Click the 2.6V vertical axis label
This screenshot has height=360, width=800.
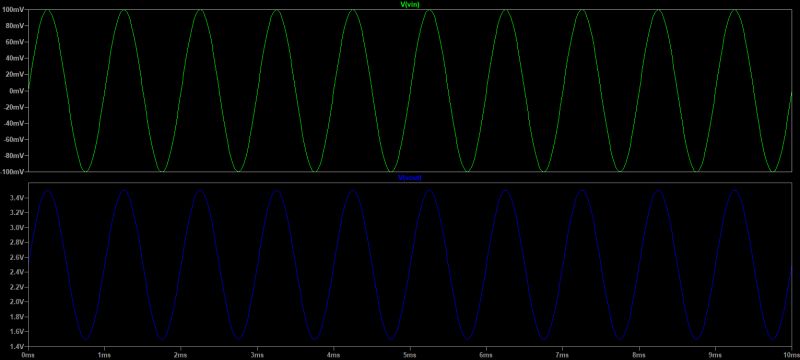pyautogui.click(x=17, y=258)
